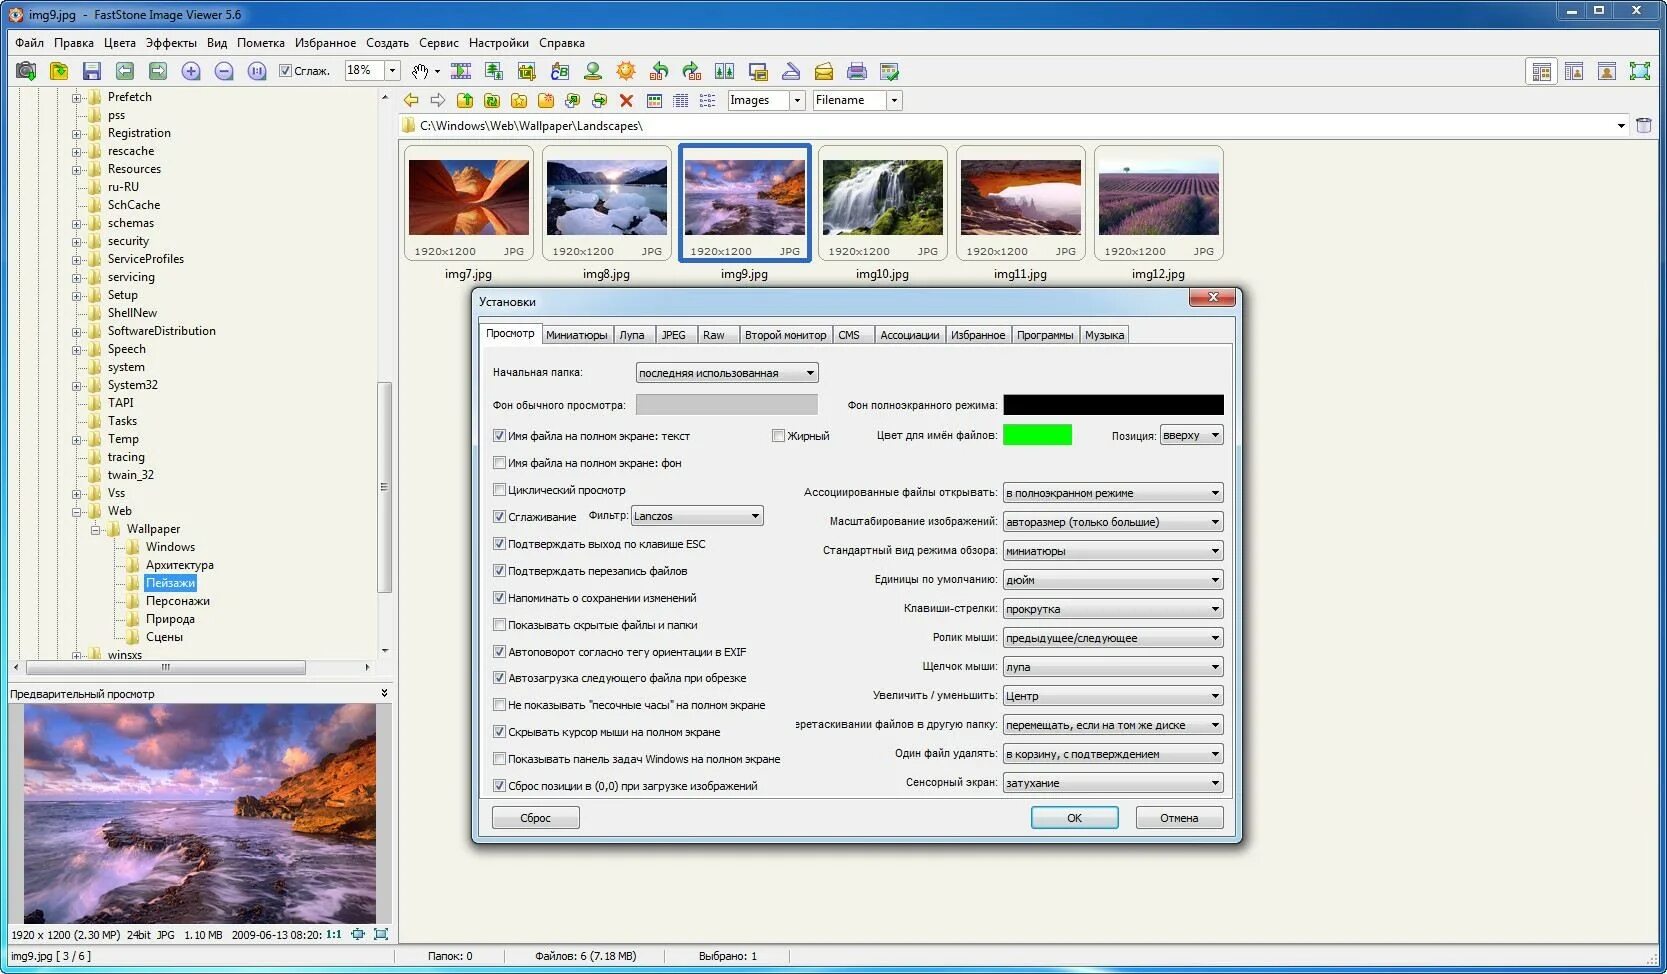This screenshot has width=1667, height=974.
Task: Open the Начальная папка dropdown
Action: [x=727, y=373]
